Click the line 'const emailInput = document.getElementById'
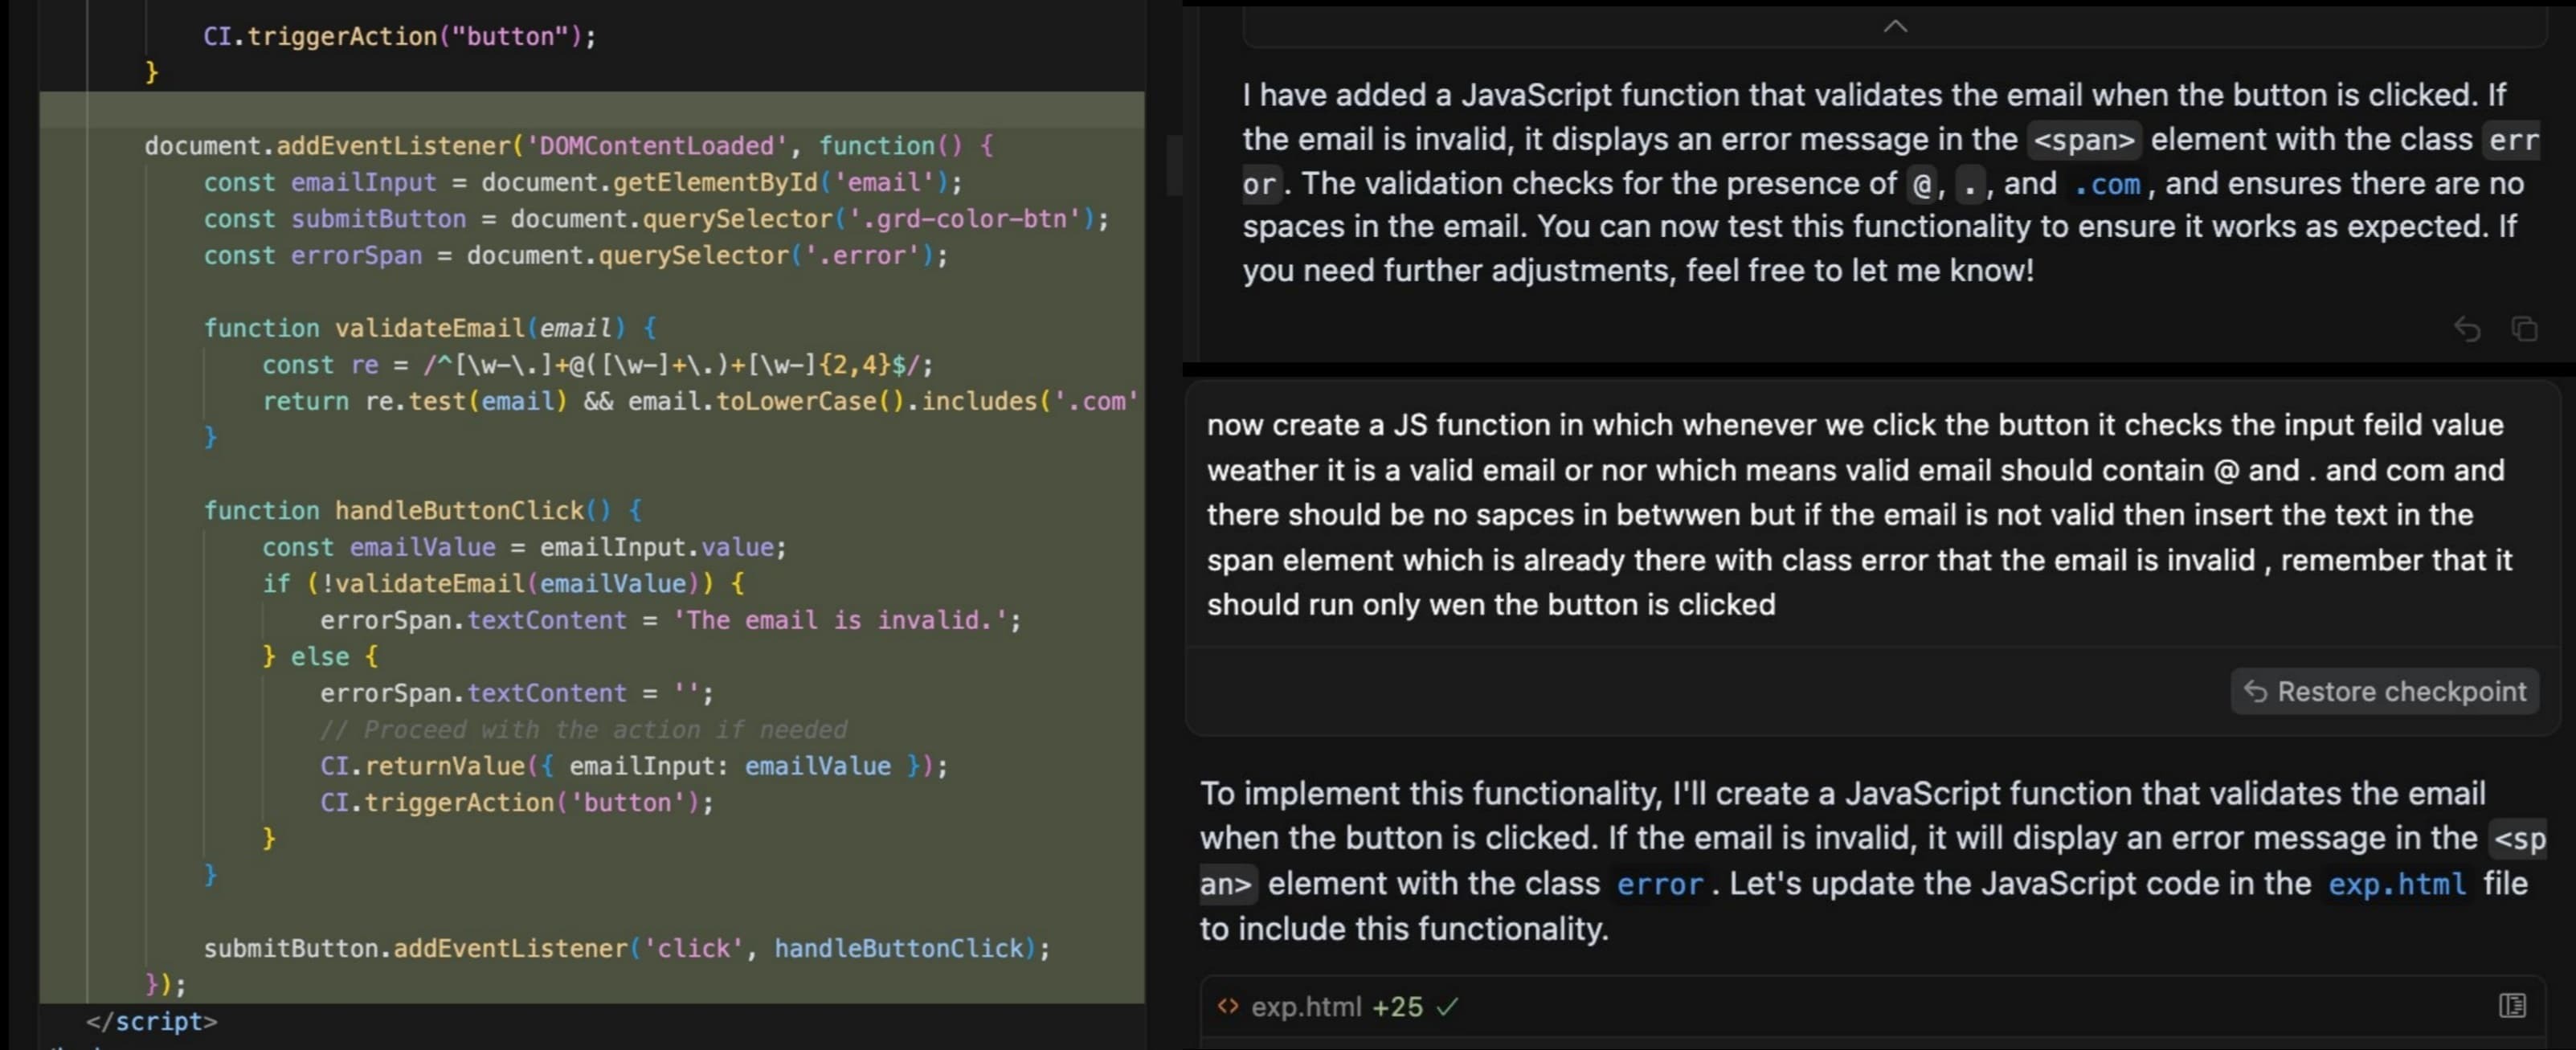The height and width of the screenshot is (1050, 2576). (x=582, y=182)
